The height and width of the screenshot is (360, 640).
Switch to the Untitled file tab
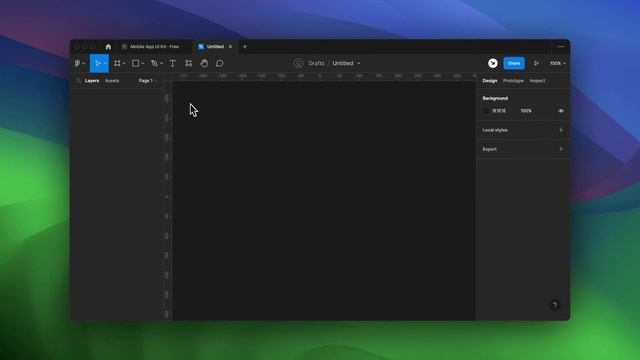(x=215, y=47)
